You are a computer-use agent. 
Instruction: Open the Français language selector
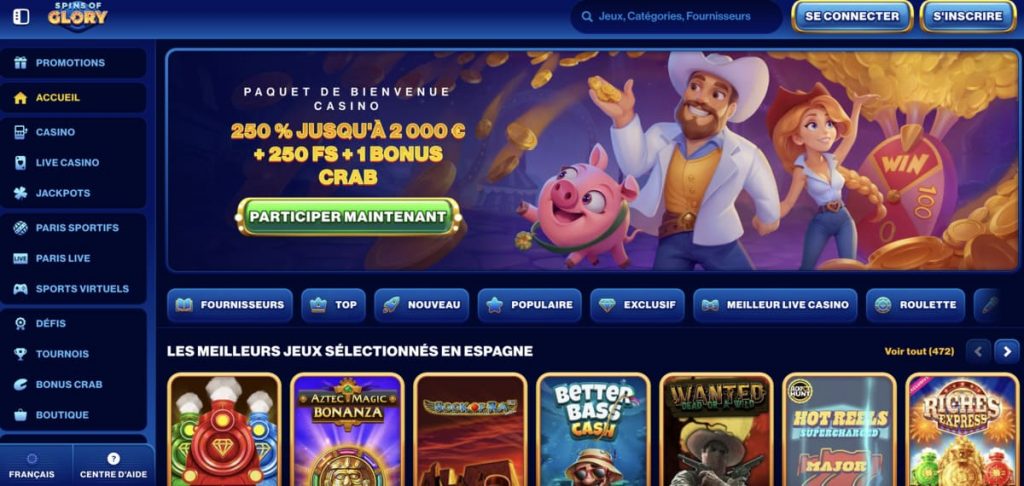coord(32,466)
